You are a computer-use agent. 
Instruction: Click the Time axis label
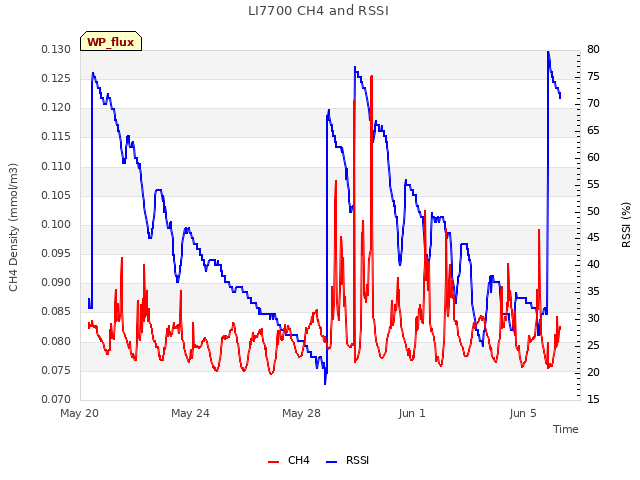565,429
